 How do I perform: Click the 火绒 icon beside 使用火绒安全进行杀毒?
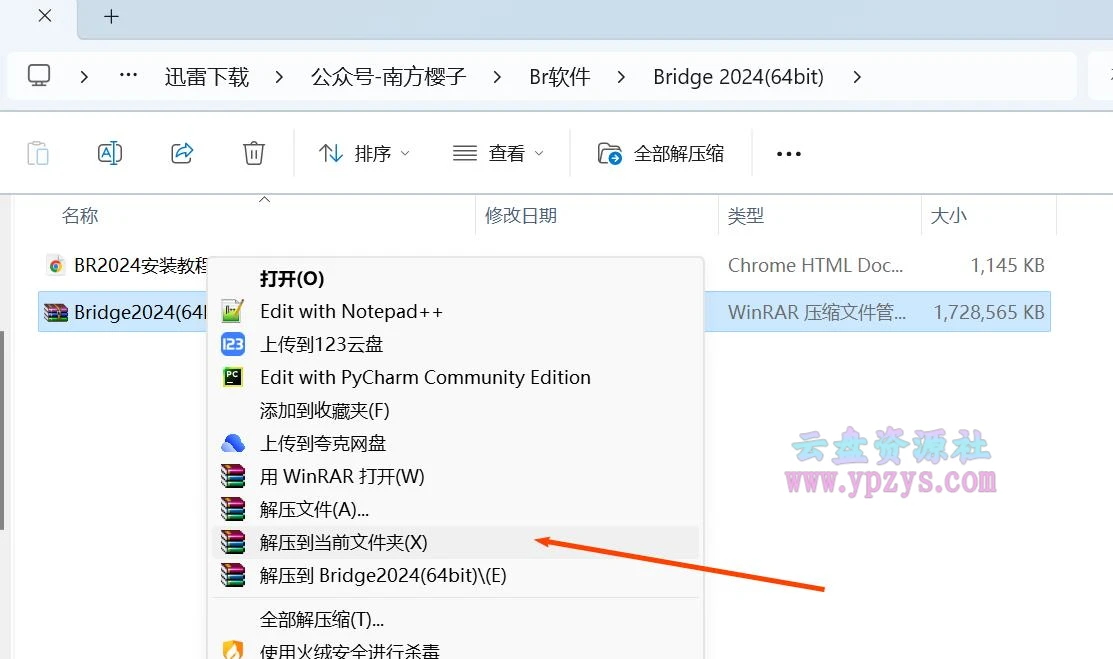tap(232, 651)
